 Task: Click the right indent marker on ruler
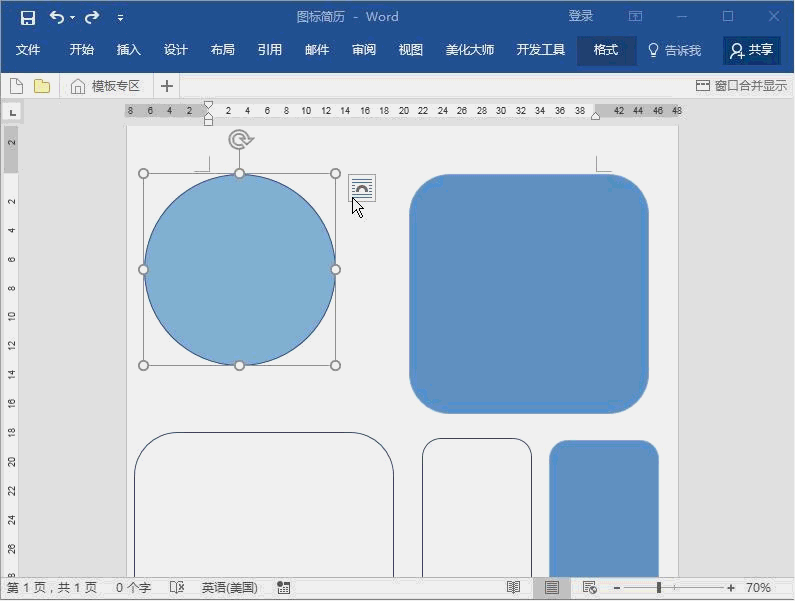596,116
